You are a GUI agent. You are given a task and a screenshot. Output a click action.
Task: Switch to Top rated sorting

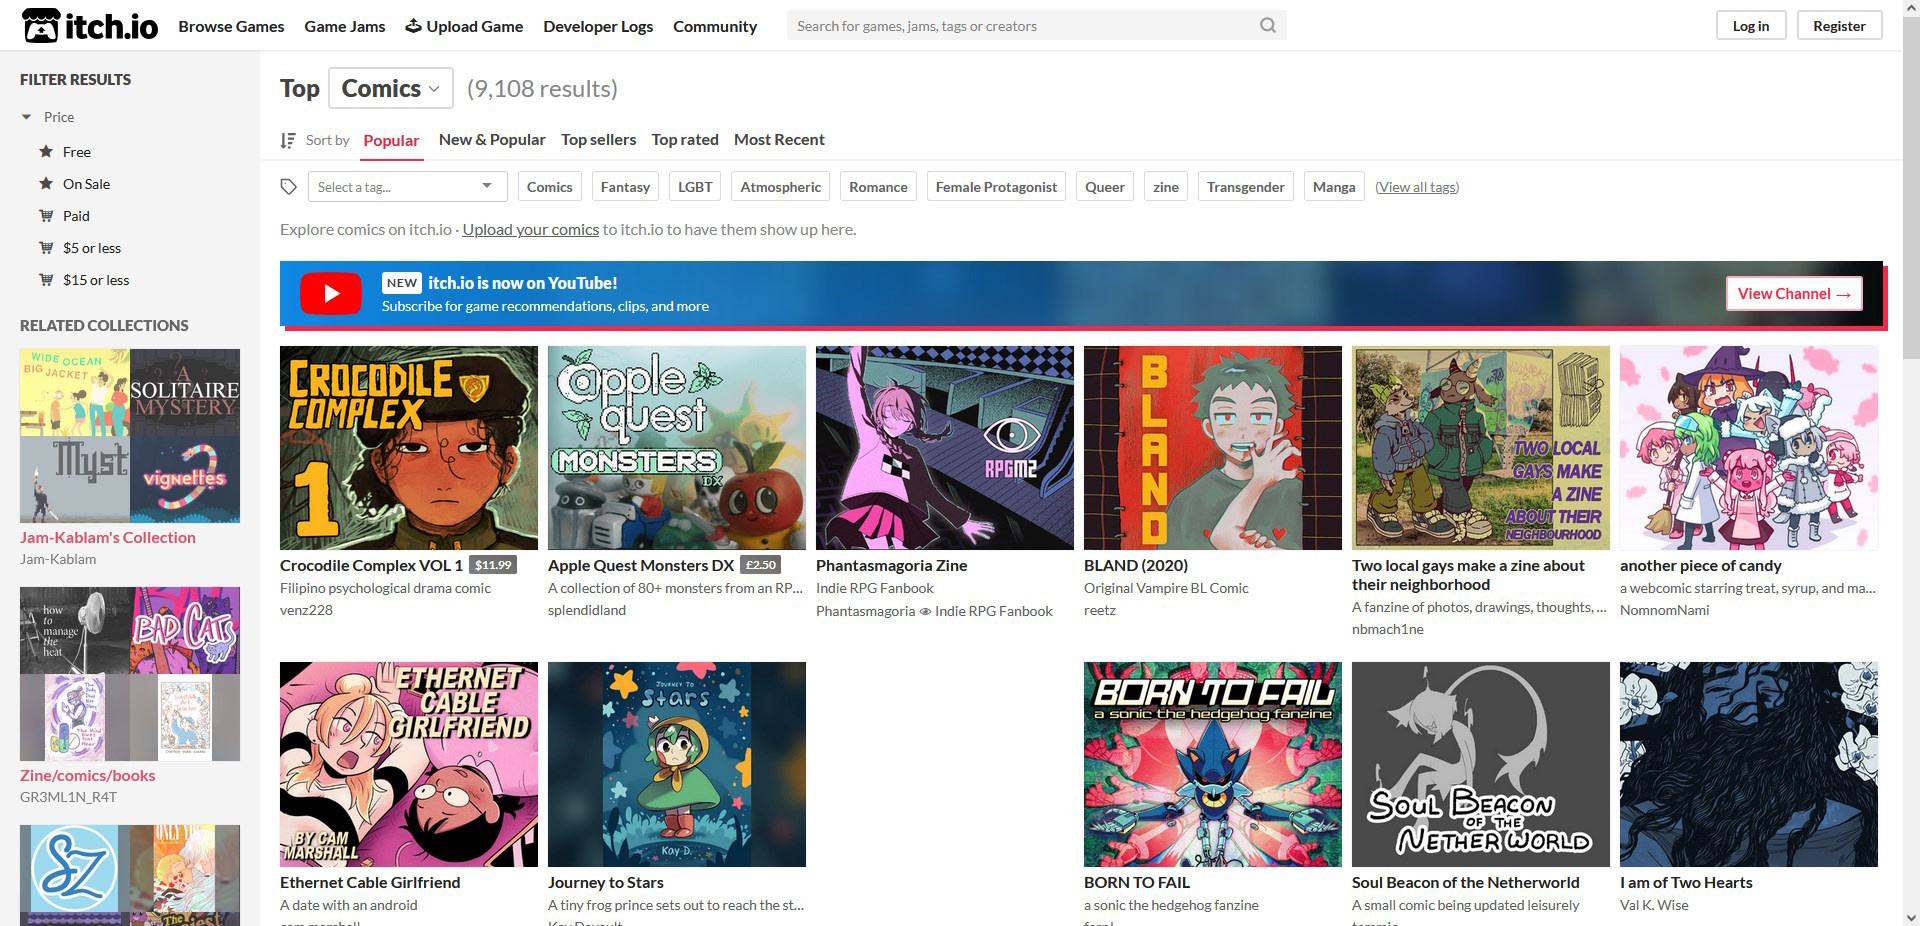(x=685, y=140)
